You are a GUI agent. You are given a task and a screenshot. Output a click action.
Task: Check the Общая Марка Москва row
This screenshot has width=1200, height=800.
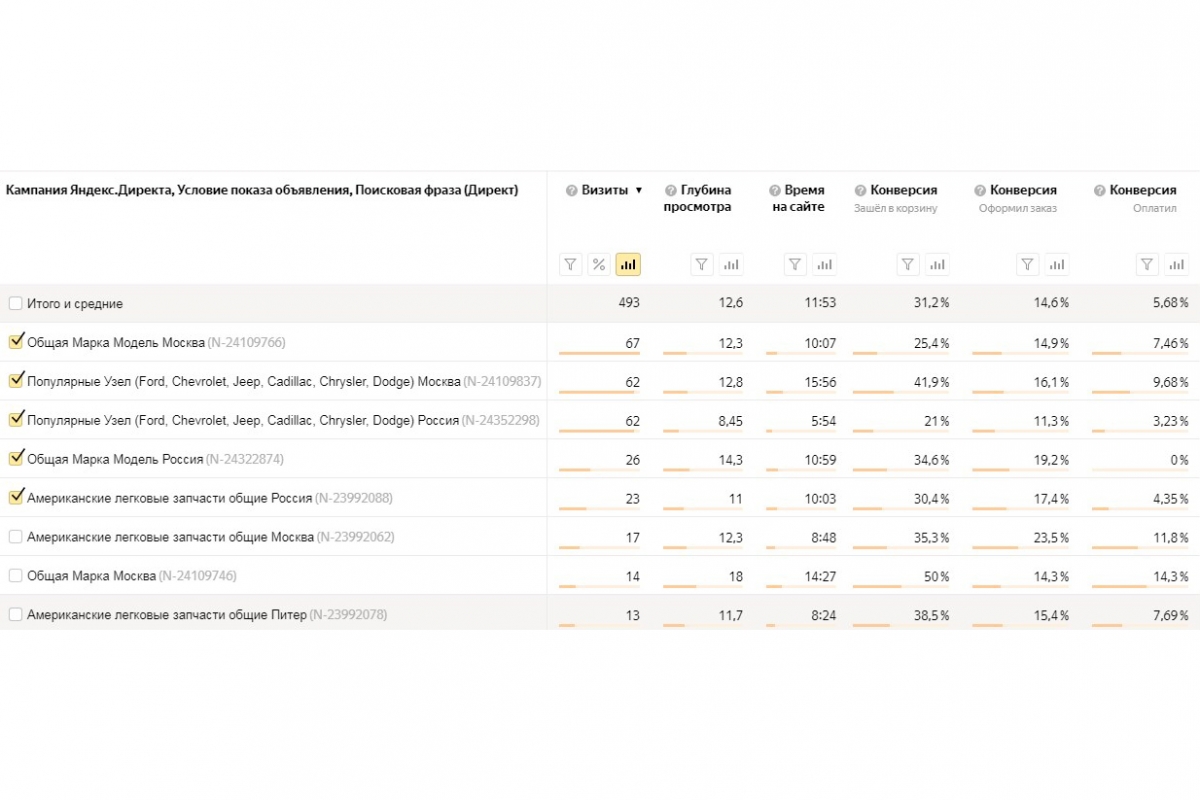coord(15,576)
